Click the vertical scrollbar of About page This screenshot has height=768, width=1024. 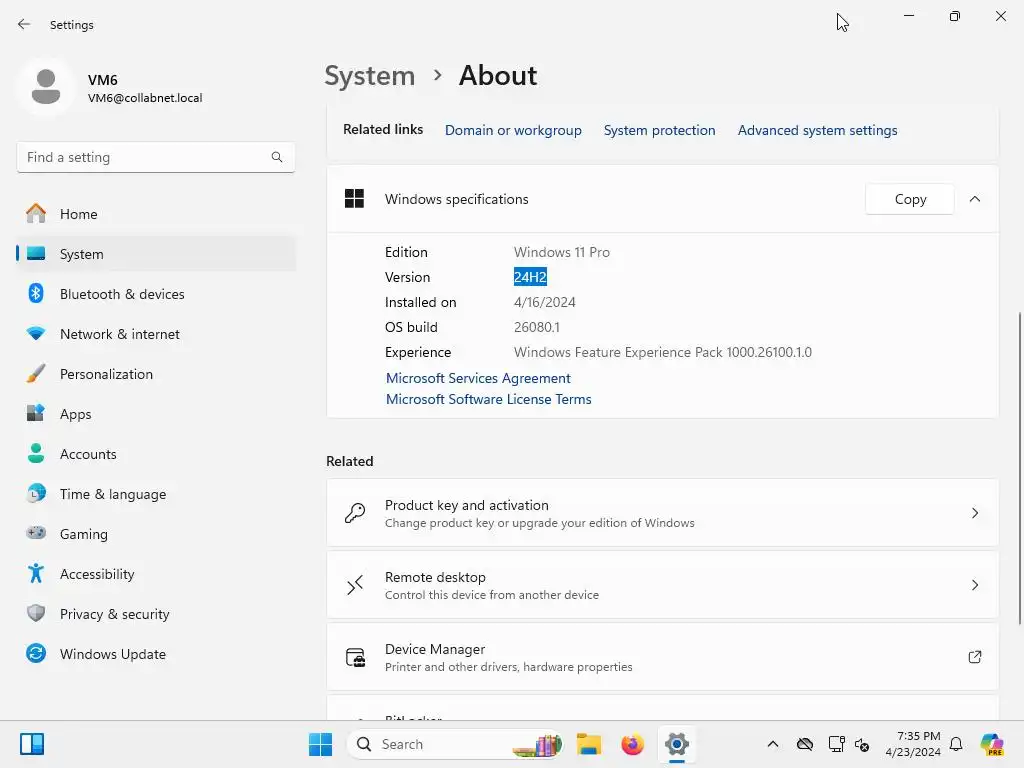[1019, 468]
